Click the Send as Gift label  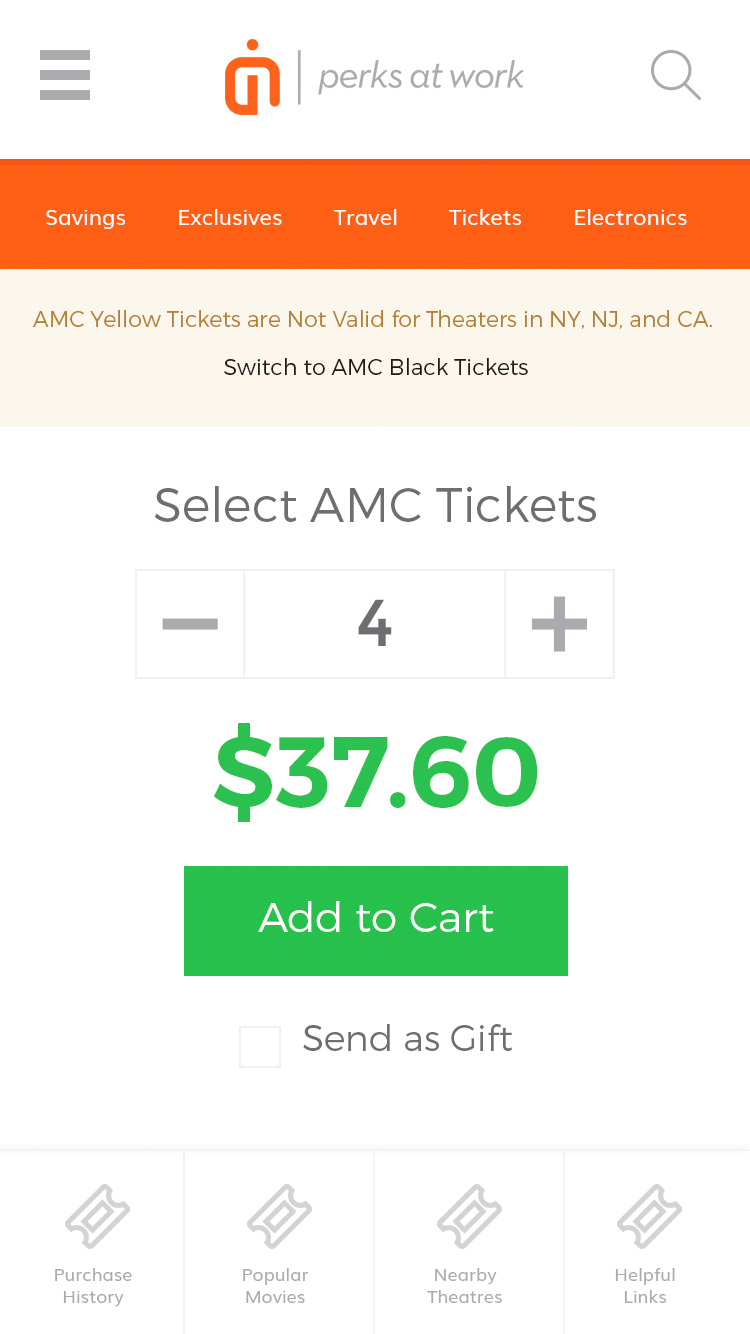tap(407, 1039)
